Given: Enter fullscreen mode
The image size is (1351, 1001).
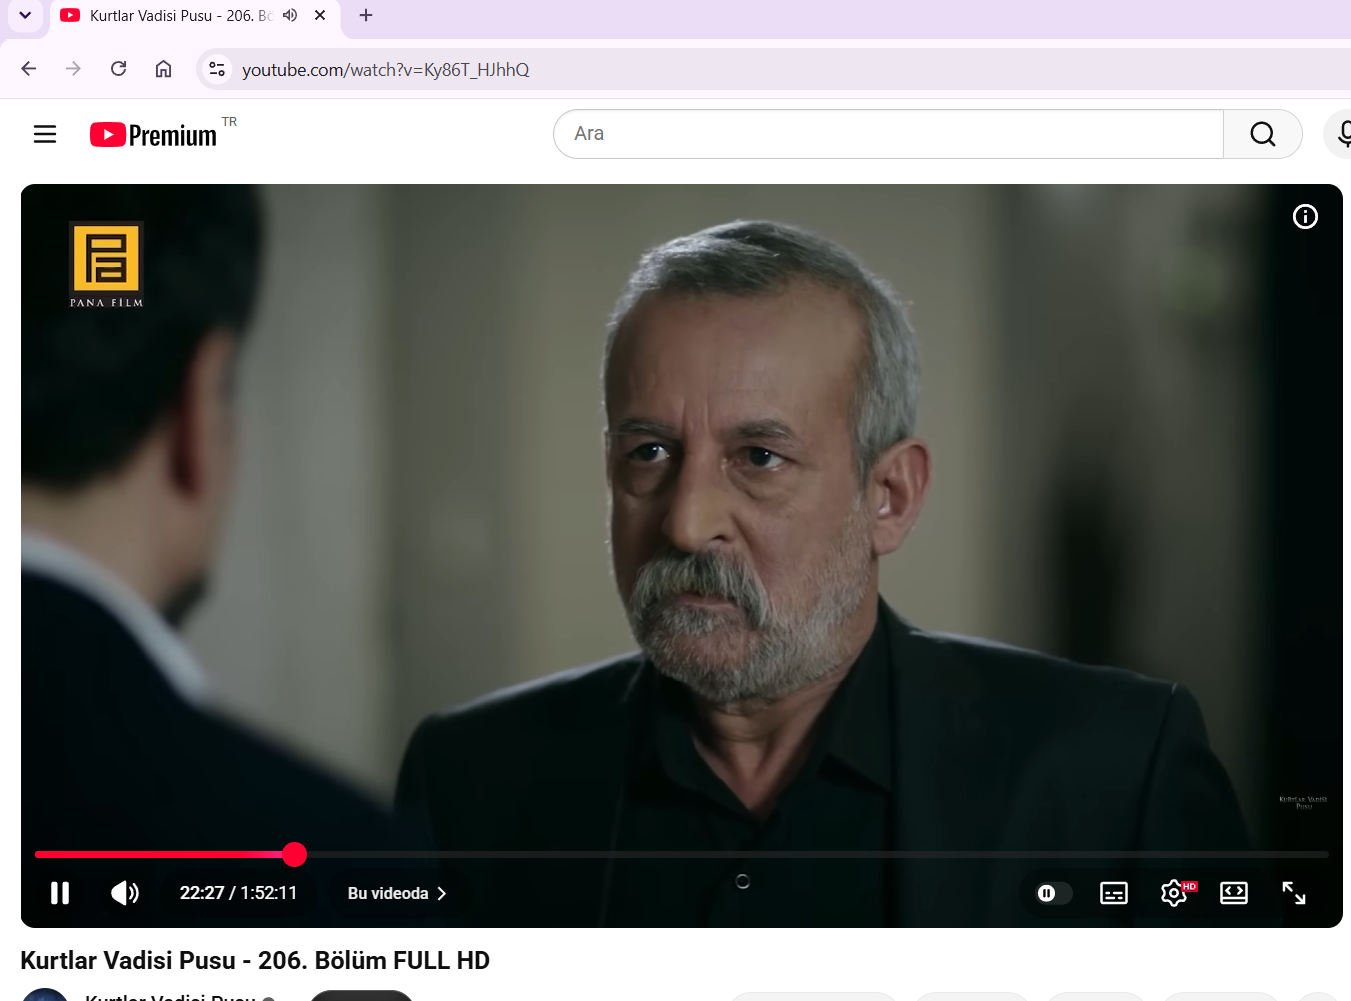Looking at the screenshot, I should pyautogui.click(x=1294, y=893).
